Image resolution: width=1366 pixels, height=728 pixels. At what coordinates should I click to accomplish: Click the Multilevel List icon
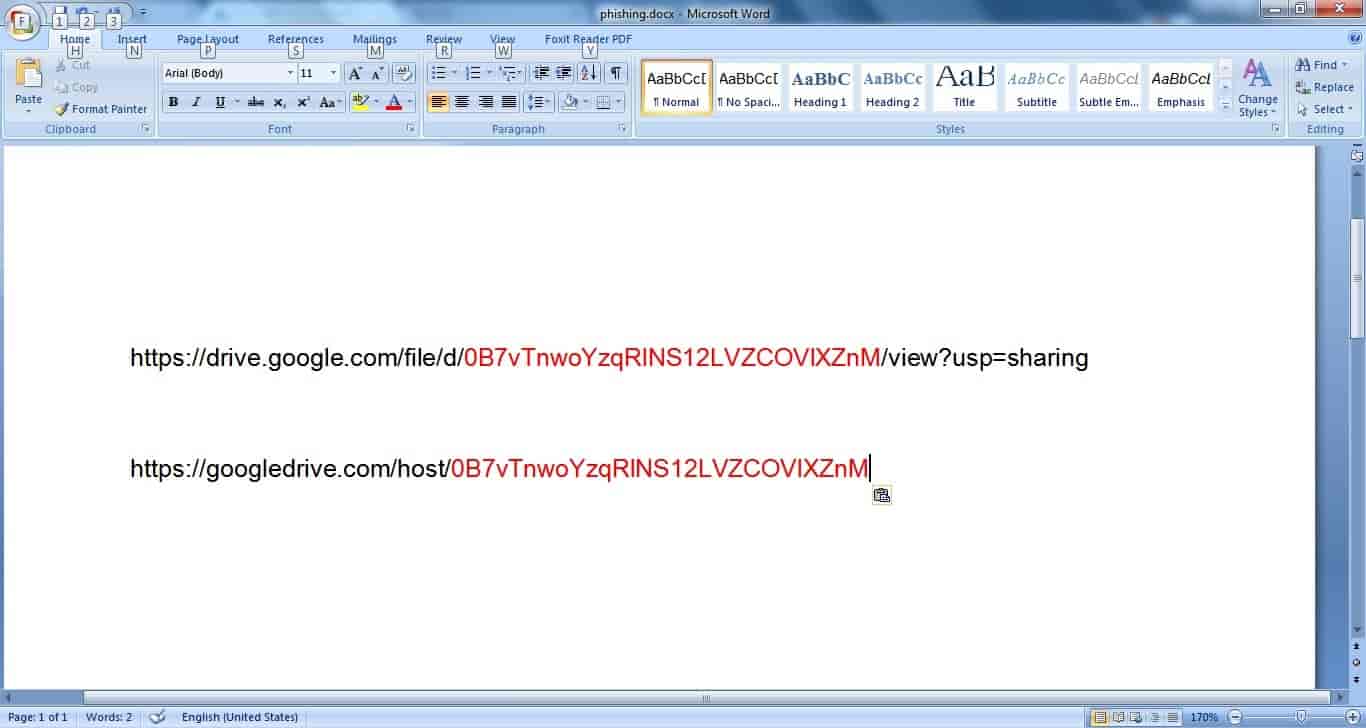pos(506,73)
